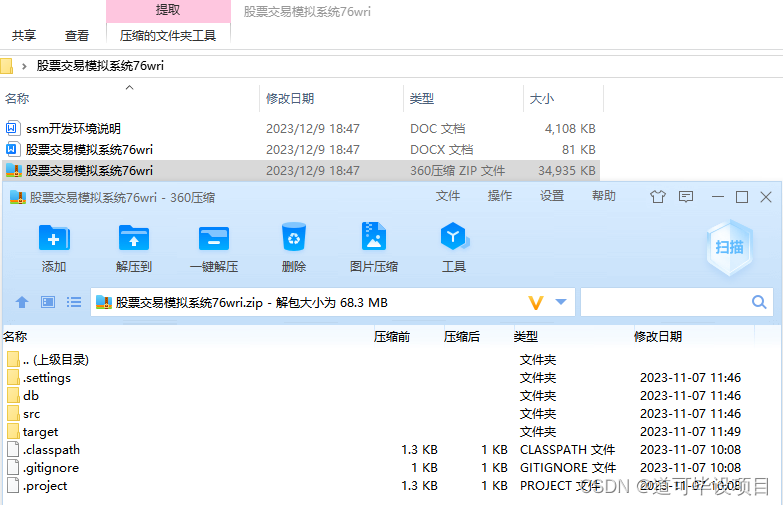
Task: Click the 4,108 KB size cell
Action: (570, 128)
